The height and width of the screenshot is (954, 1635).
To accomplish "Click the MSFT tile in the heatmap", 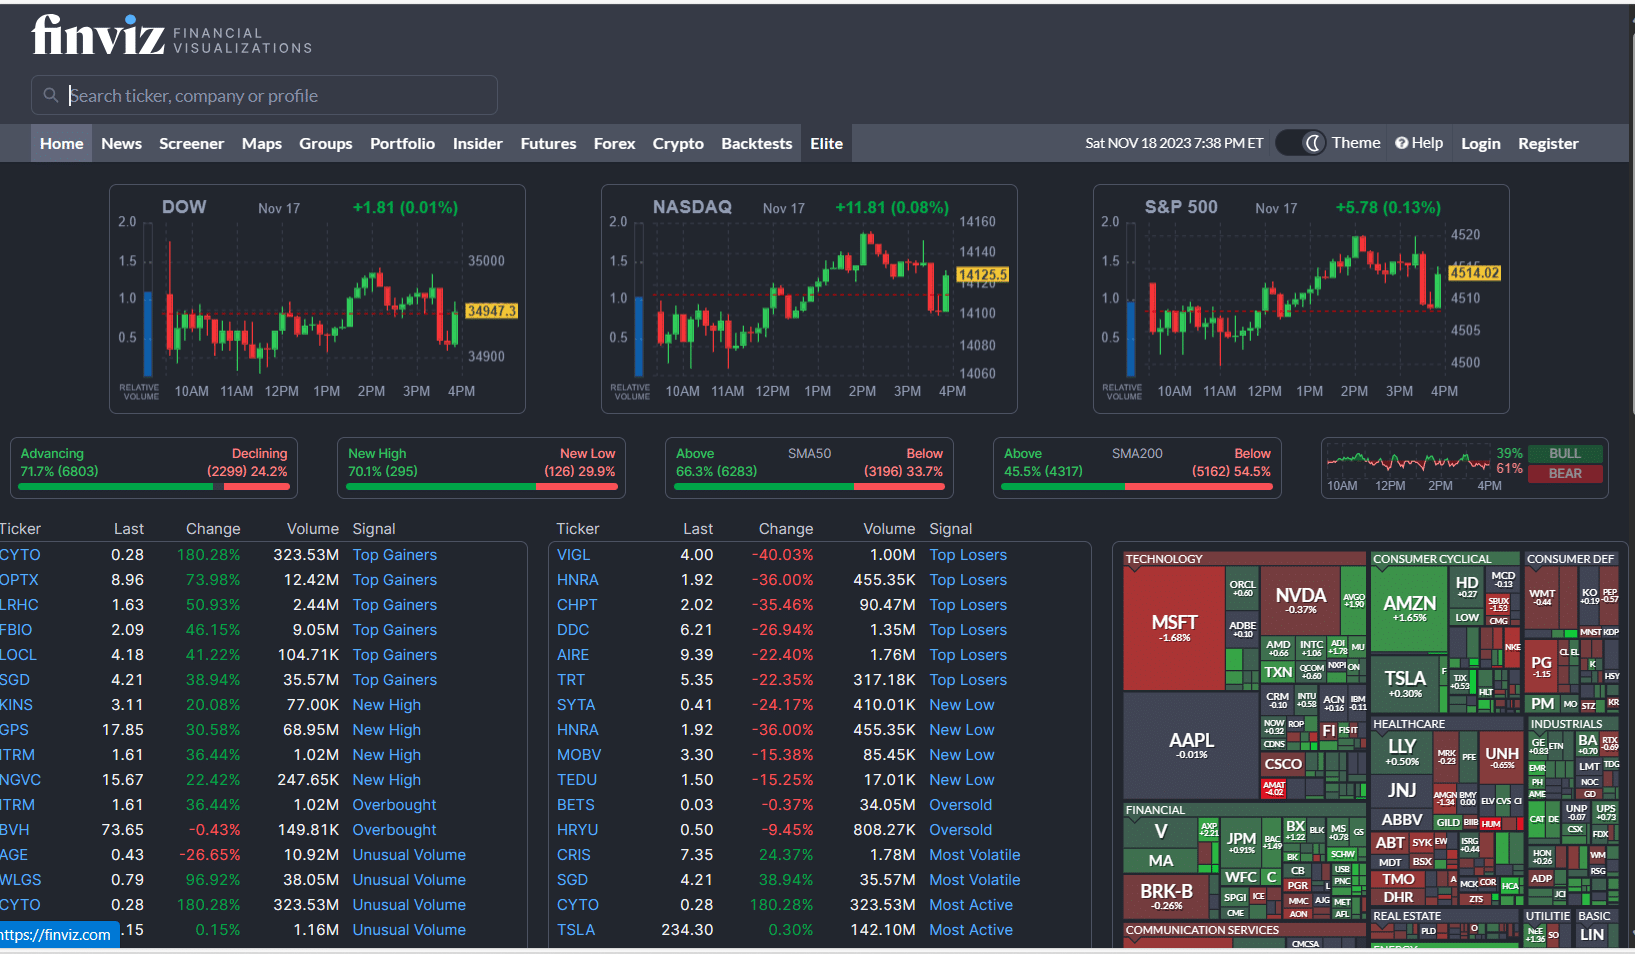I will (x=1174, y=628).
